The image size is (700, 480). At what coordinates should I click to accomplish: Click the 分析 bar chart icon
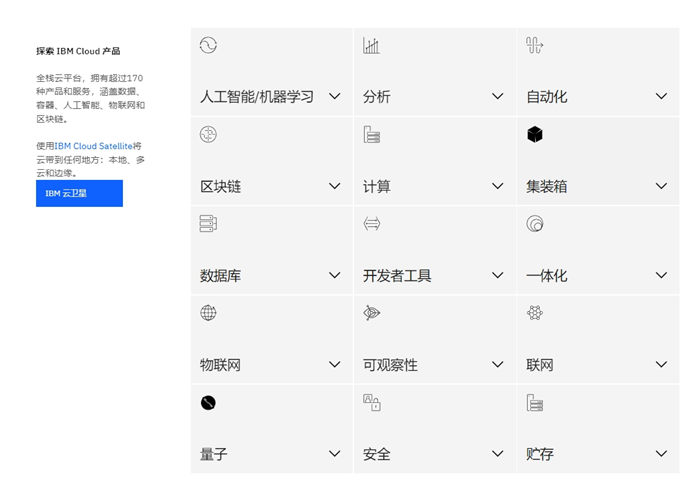[371, 45]
